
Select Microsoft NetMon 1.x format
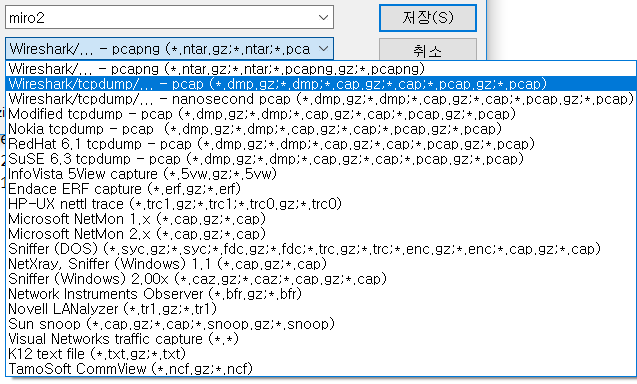pyautogui.click(x=321, y=219)
